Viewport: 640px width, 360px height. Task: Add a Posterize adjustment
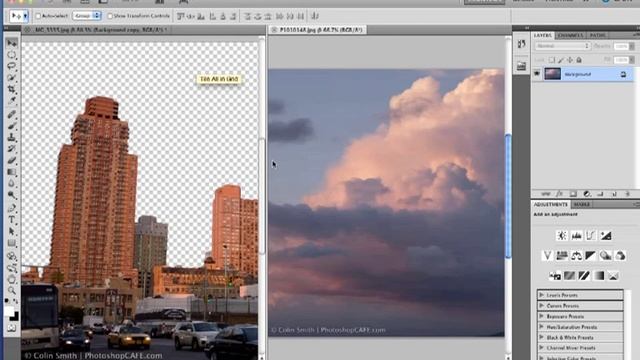[x=569, y=276]
